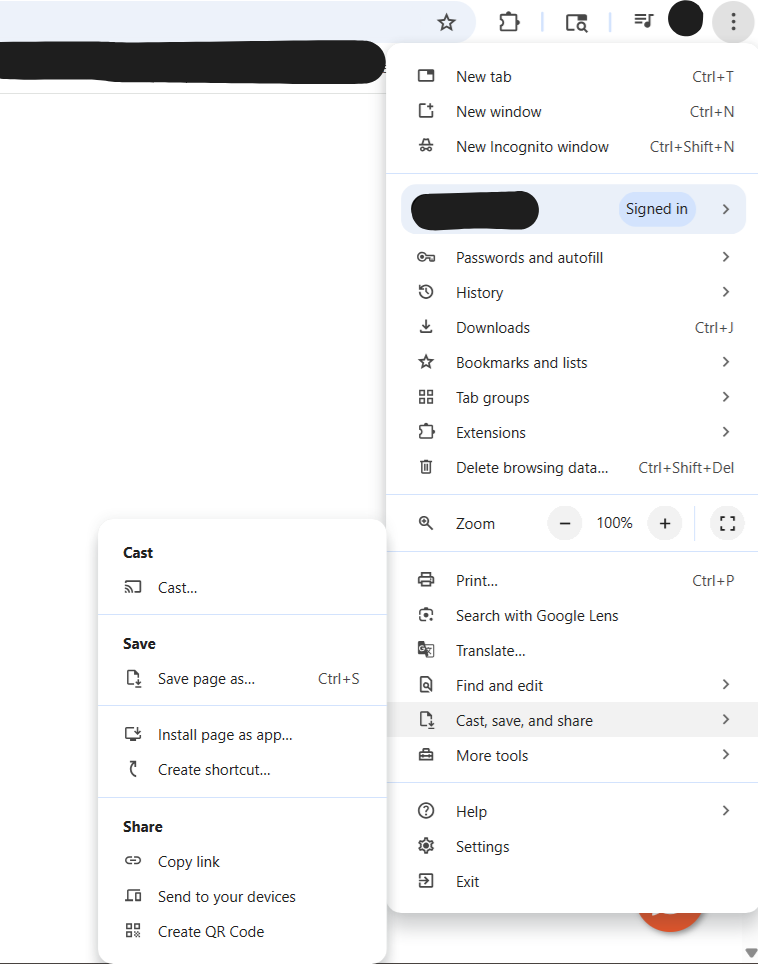Choose Save page as... option
The height and width of the screenshot is (964, 758).
(x=206, y=679)
